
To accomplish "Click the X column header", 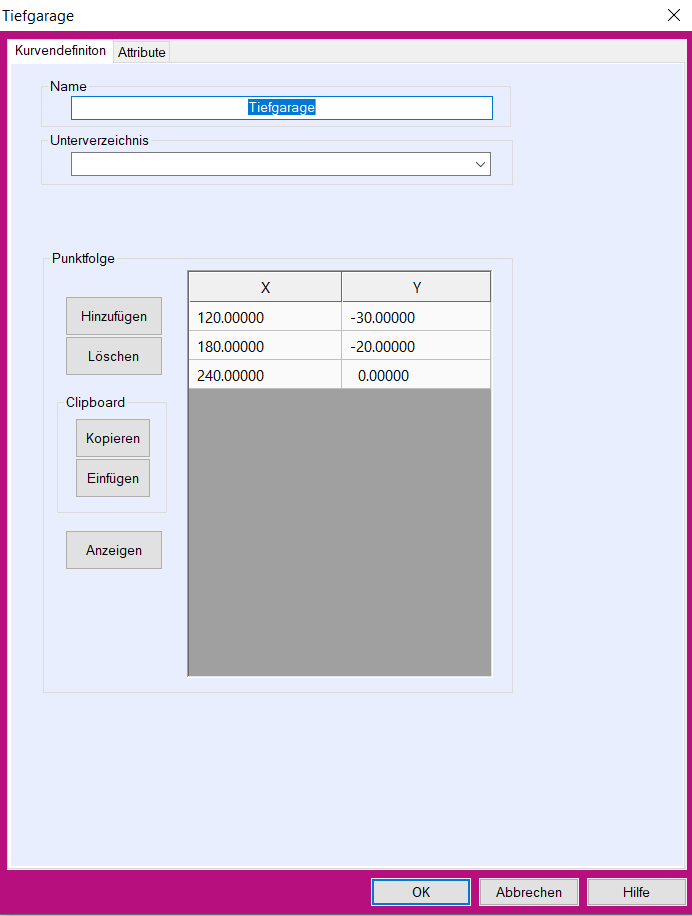I will [265, 287].
